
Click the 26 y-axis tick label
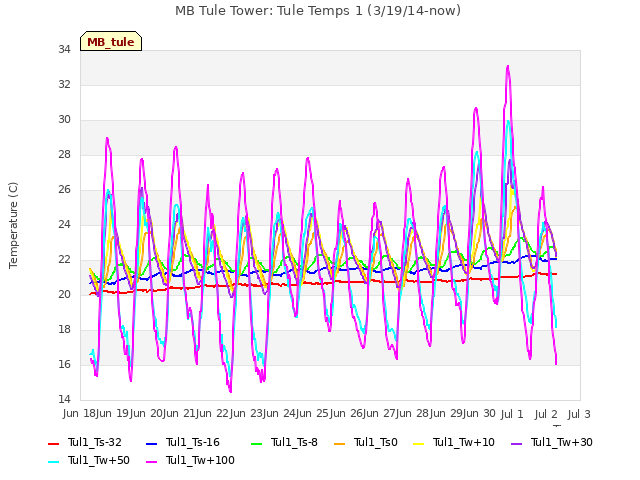pos(64,190)
